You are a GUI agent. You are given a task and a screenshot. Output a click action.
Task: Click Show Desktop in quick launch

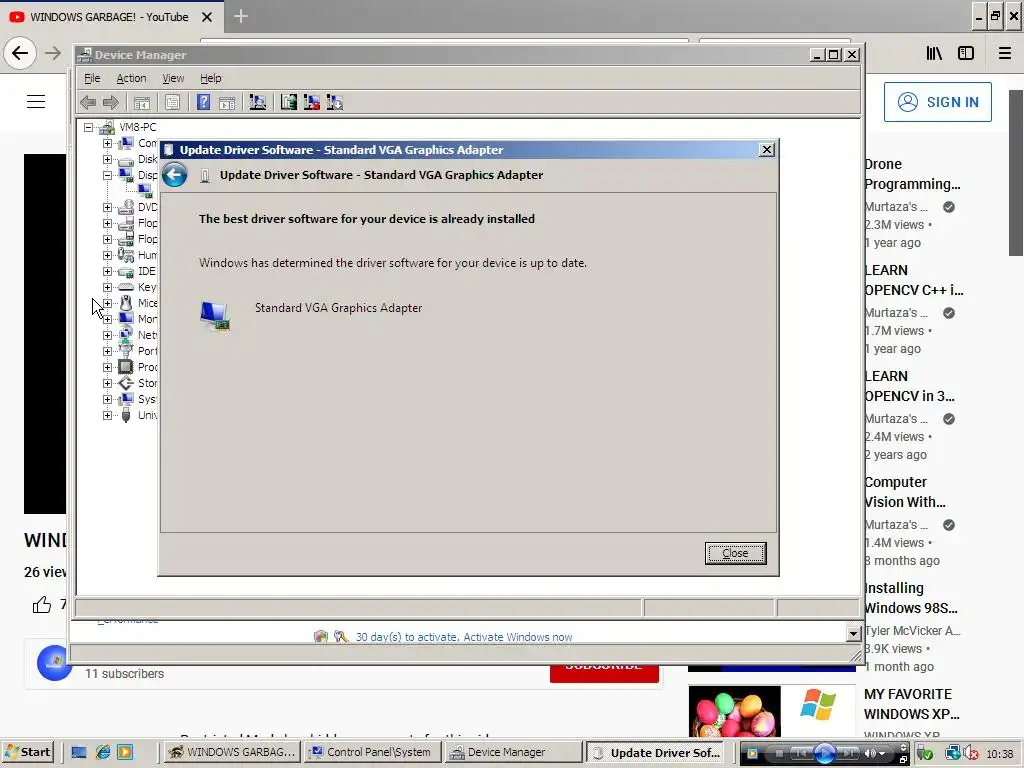[x=79, y=752]
